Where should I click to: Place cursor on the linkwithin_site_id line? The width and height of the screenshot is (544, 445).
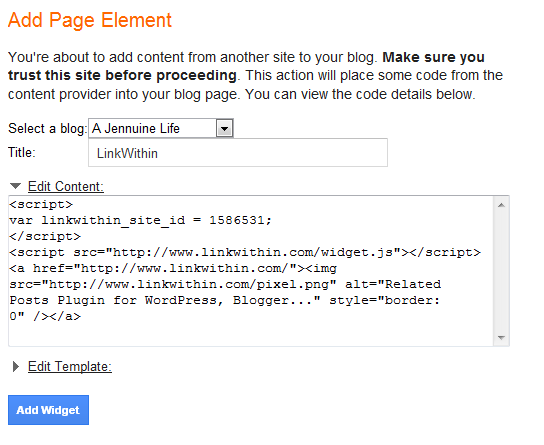point(140,220)
